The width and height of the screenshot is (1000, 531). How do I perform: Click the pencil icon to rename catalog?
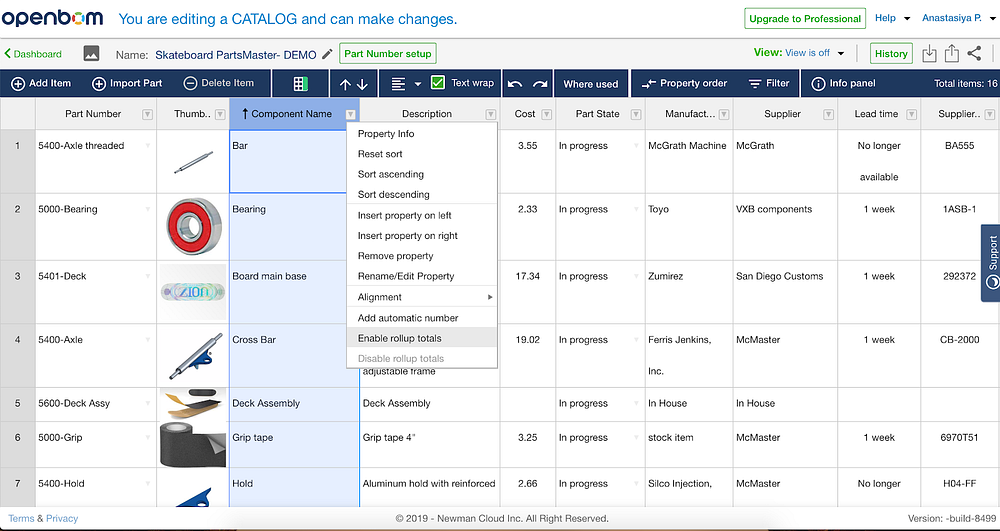pyautogui.click(x=327, y=54)
